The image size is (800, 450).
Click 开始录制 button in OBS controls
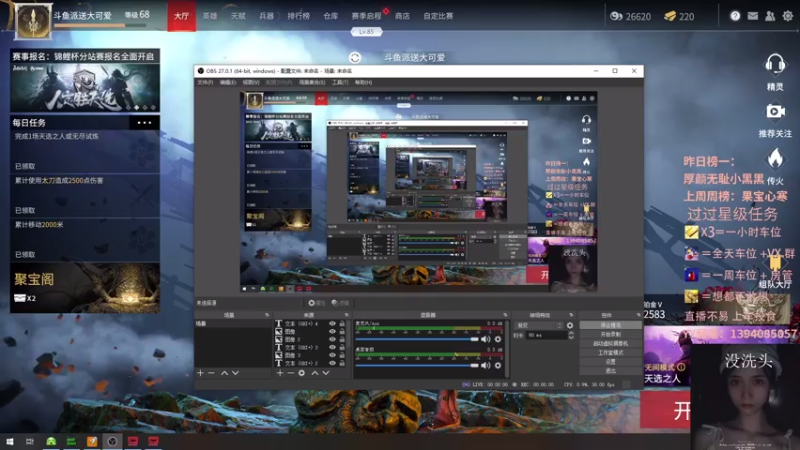pyautogui.click(x=610, y=334)
